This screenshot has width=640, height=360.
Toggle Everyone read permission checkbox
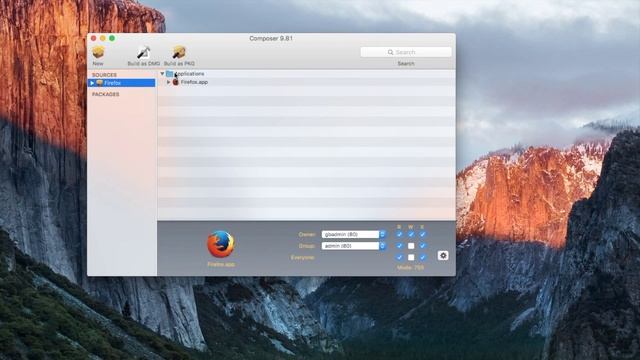[399, 257]
